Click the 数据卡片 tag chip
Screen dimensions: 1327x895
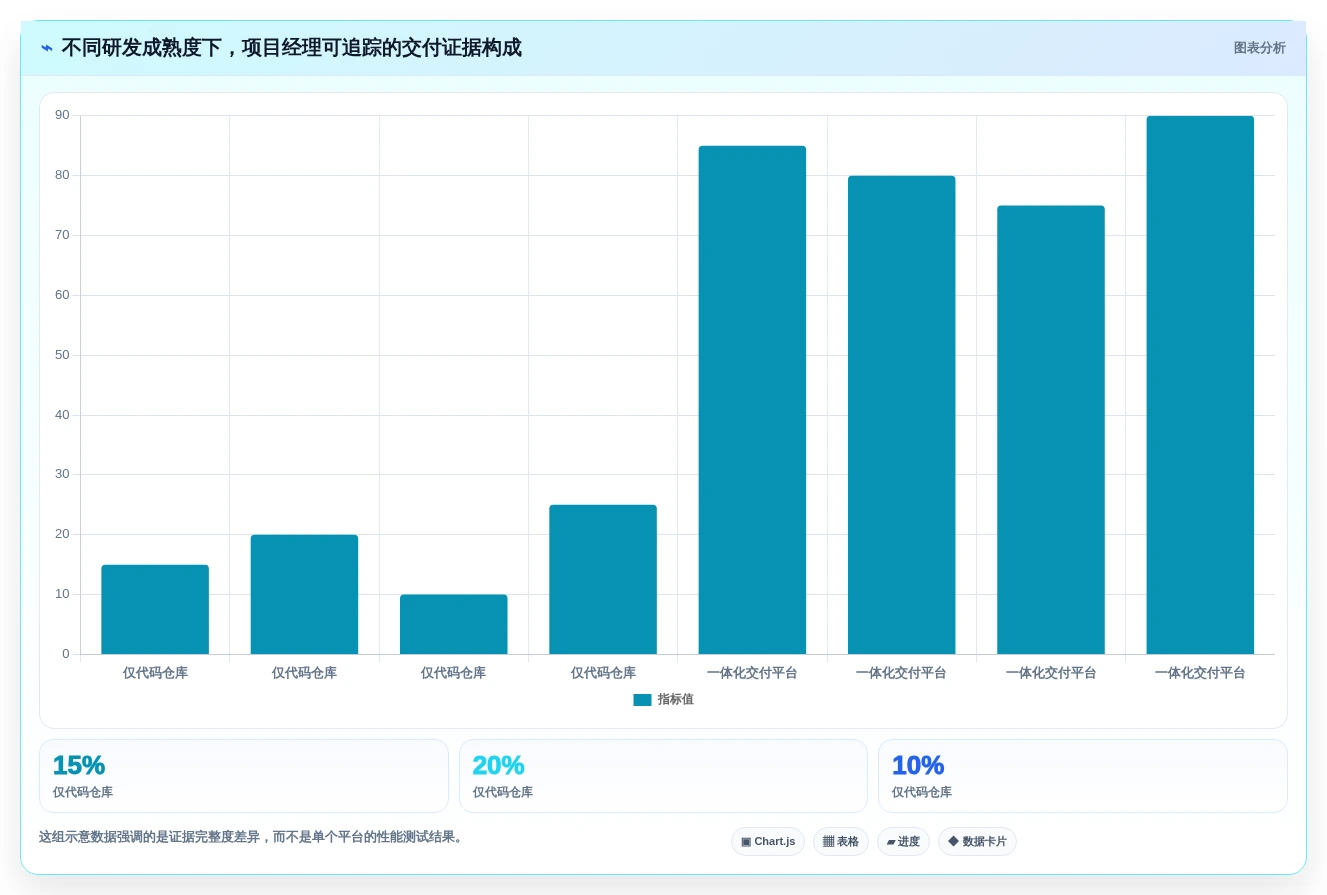pos(977,842)
